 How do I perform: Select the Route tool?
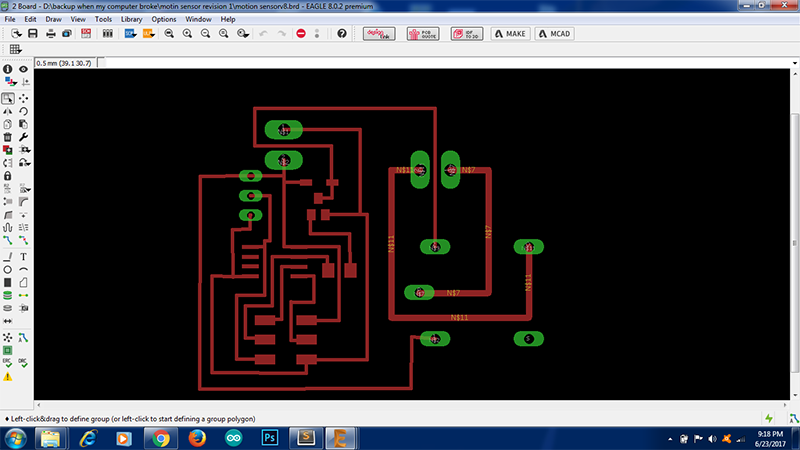8,240
